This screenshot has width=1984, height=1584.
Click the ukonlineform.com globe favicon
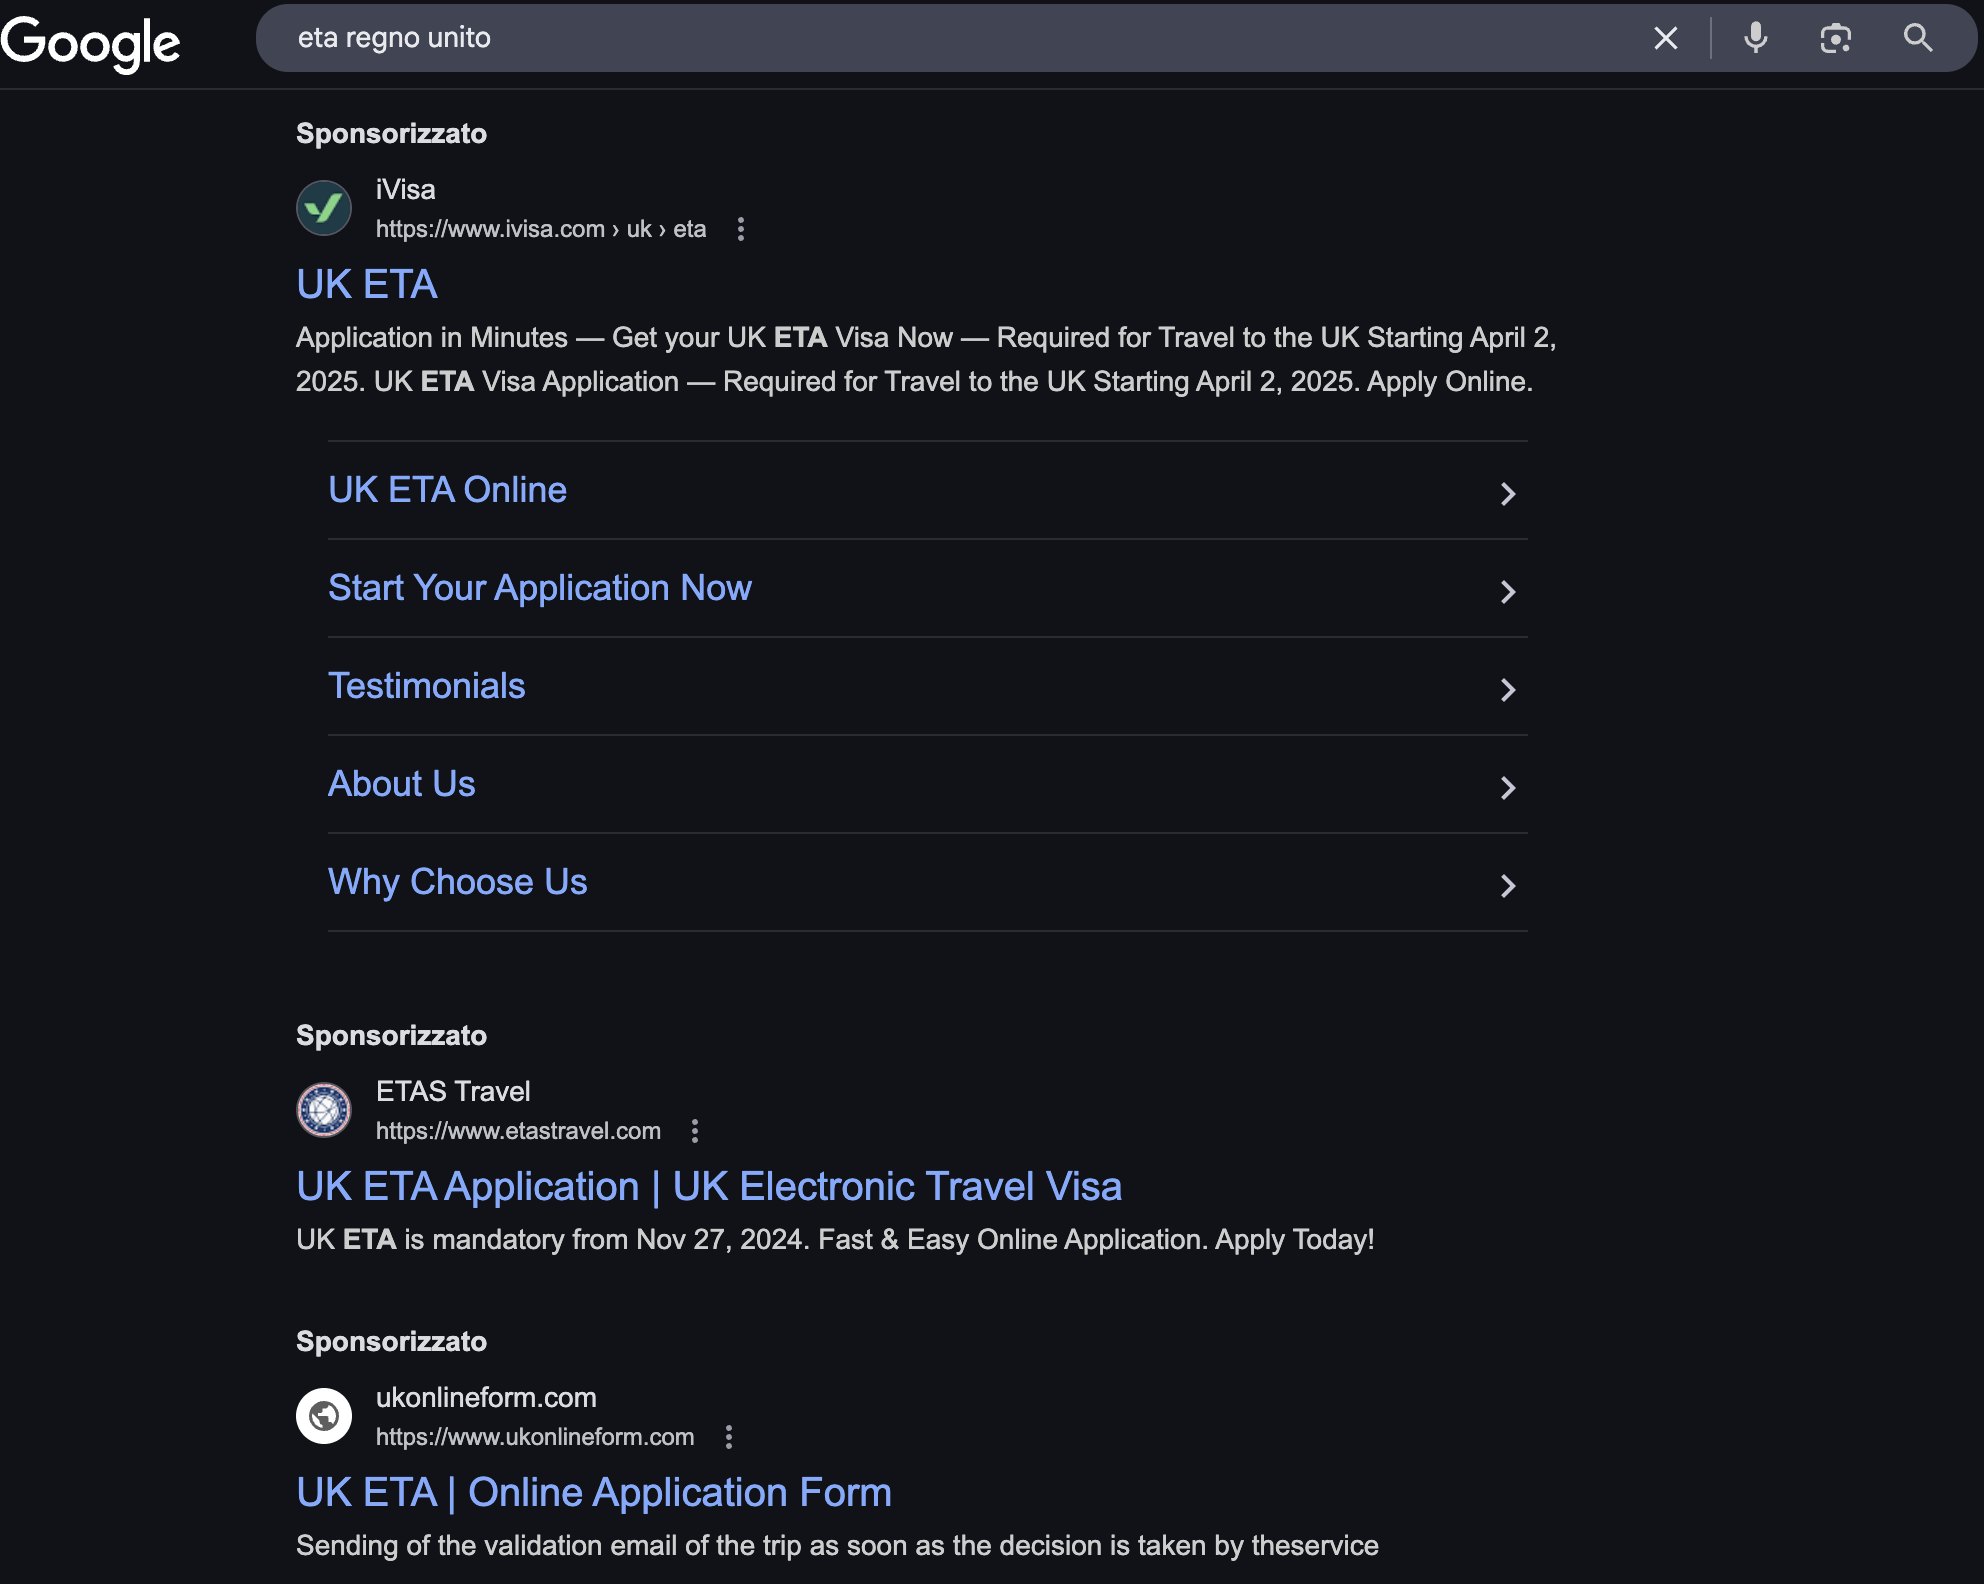coord(324,1416)
